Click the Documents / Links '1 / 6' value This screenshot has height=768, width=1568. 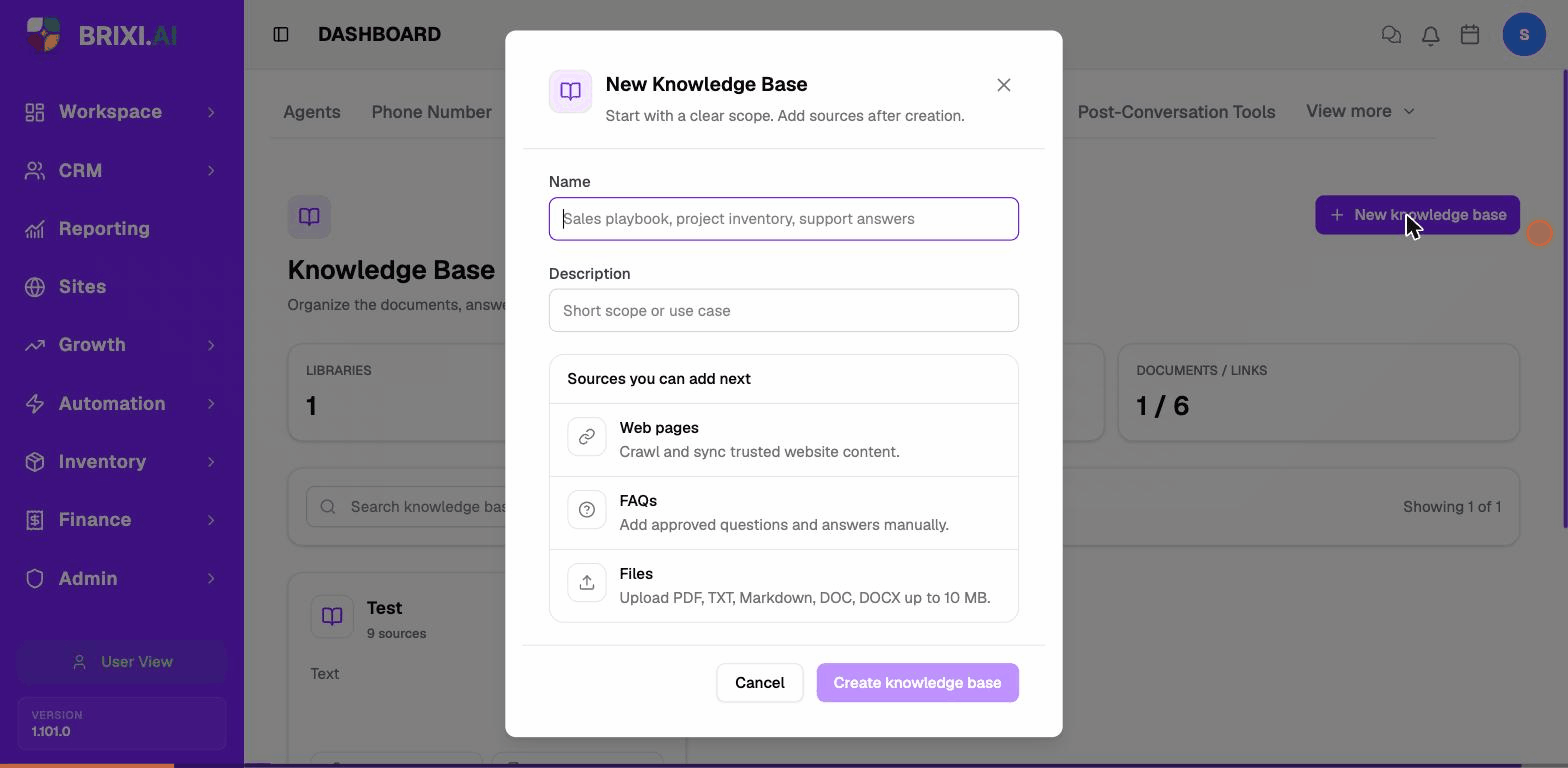click(x=1163, y=406)
